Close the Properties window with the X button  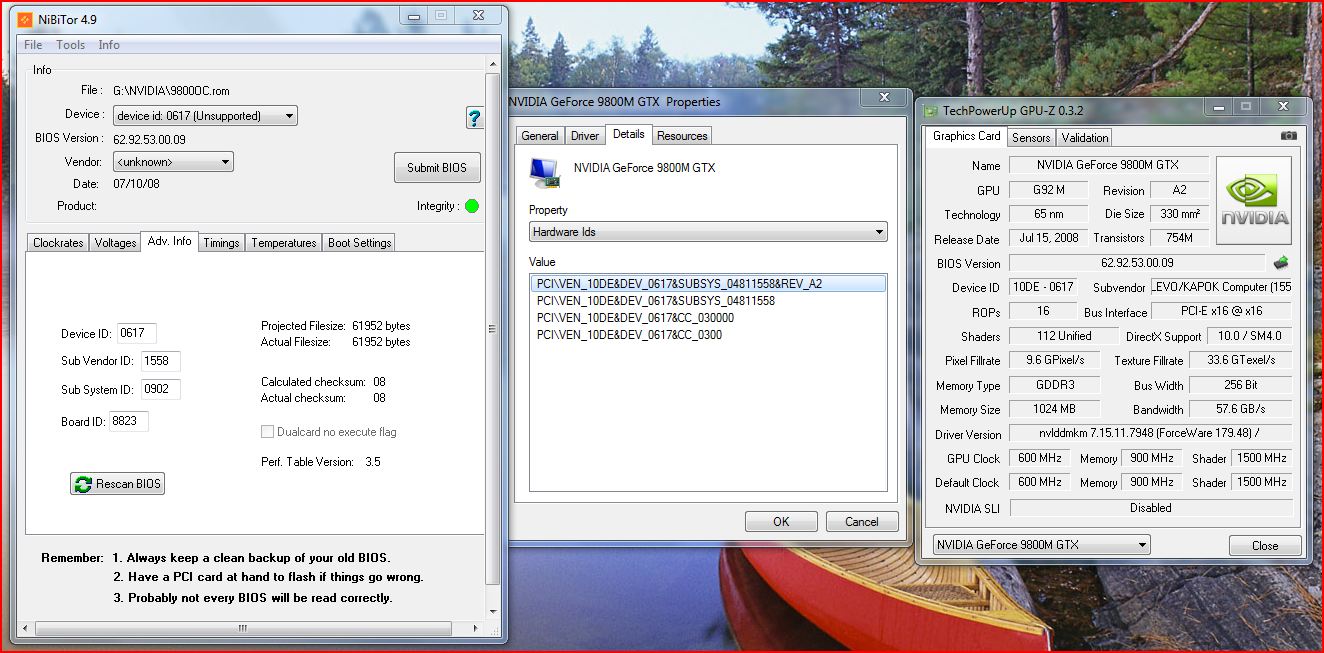pos(885,97)
